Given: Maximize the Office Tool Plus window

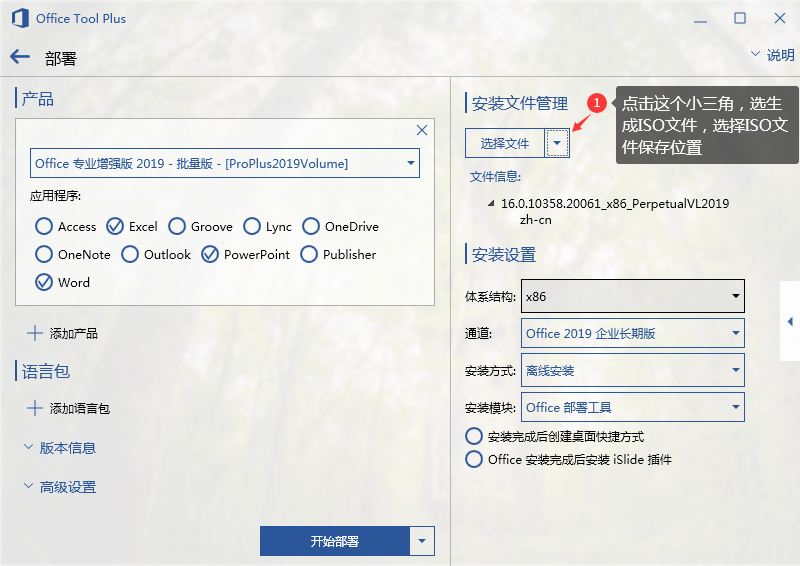Looking at the screenshot, I should [x=740, y=18].
